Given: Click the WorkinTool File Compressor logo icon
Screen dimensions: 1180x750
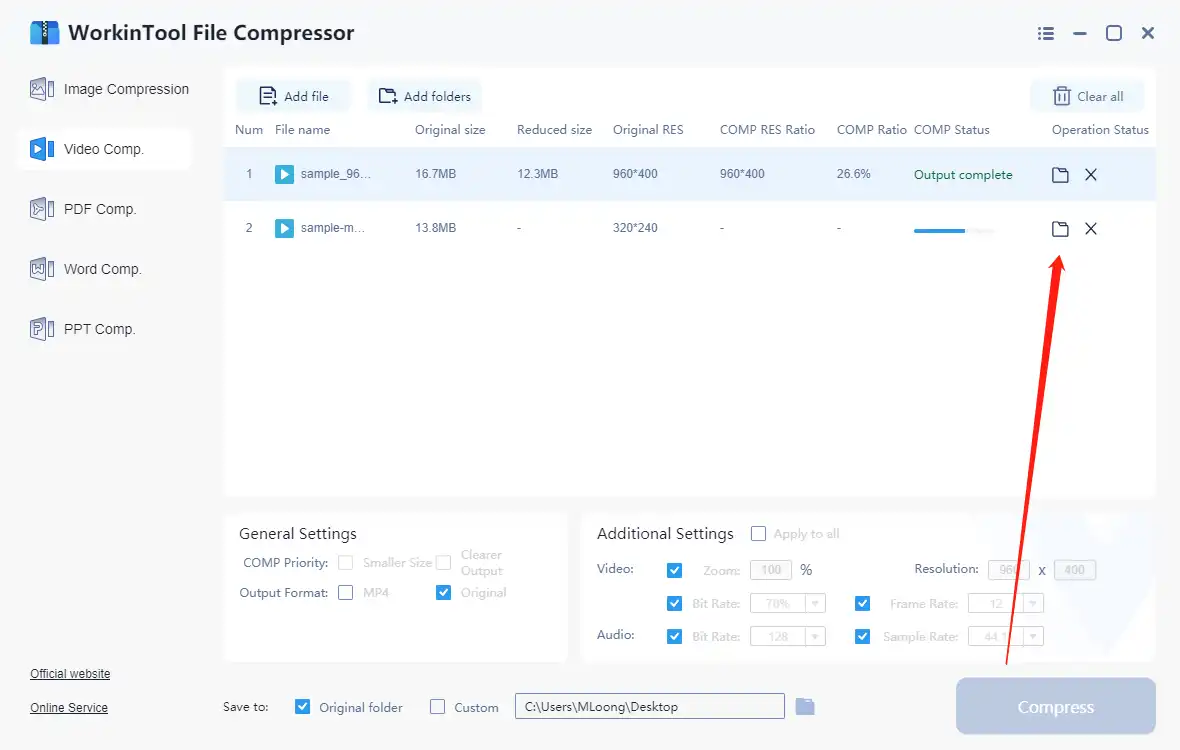Looking at the screenshot, I should pyautogui.click(x=44, y=32).
